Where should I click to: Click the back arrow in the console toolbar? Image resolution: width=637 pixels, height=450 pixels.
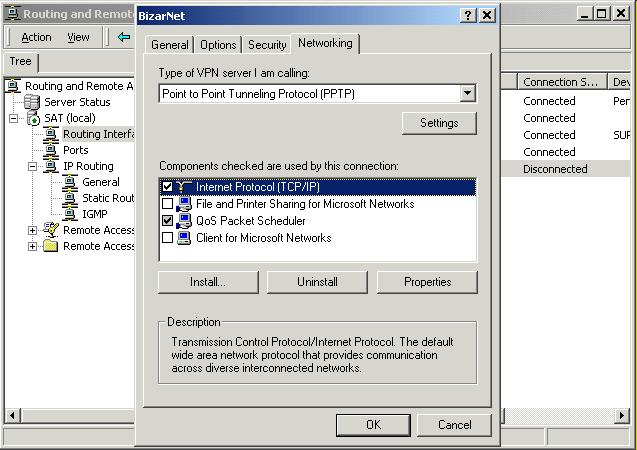pos(124,37)
